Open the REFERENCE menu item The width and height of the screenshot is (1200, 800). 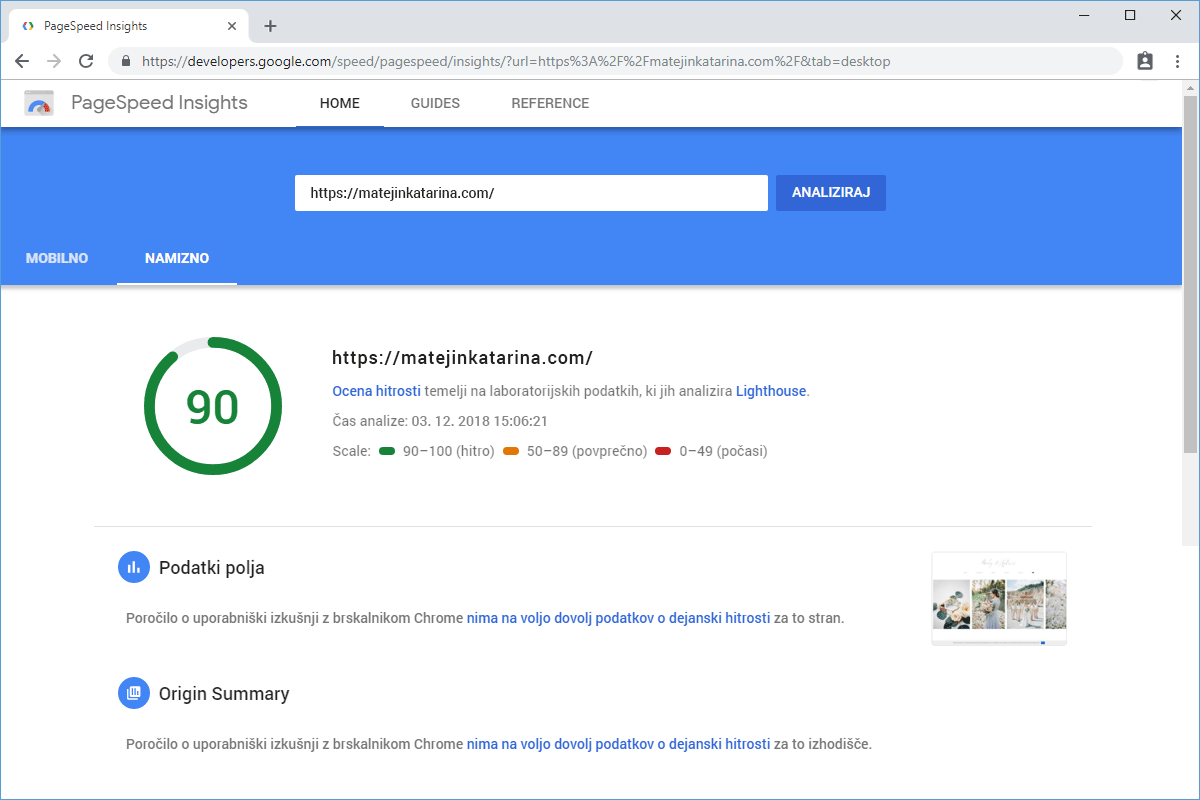point(550,103)
